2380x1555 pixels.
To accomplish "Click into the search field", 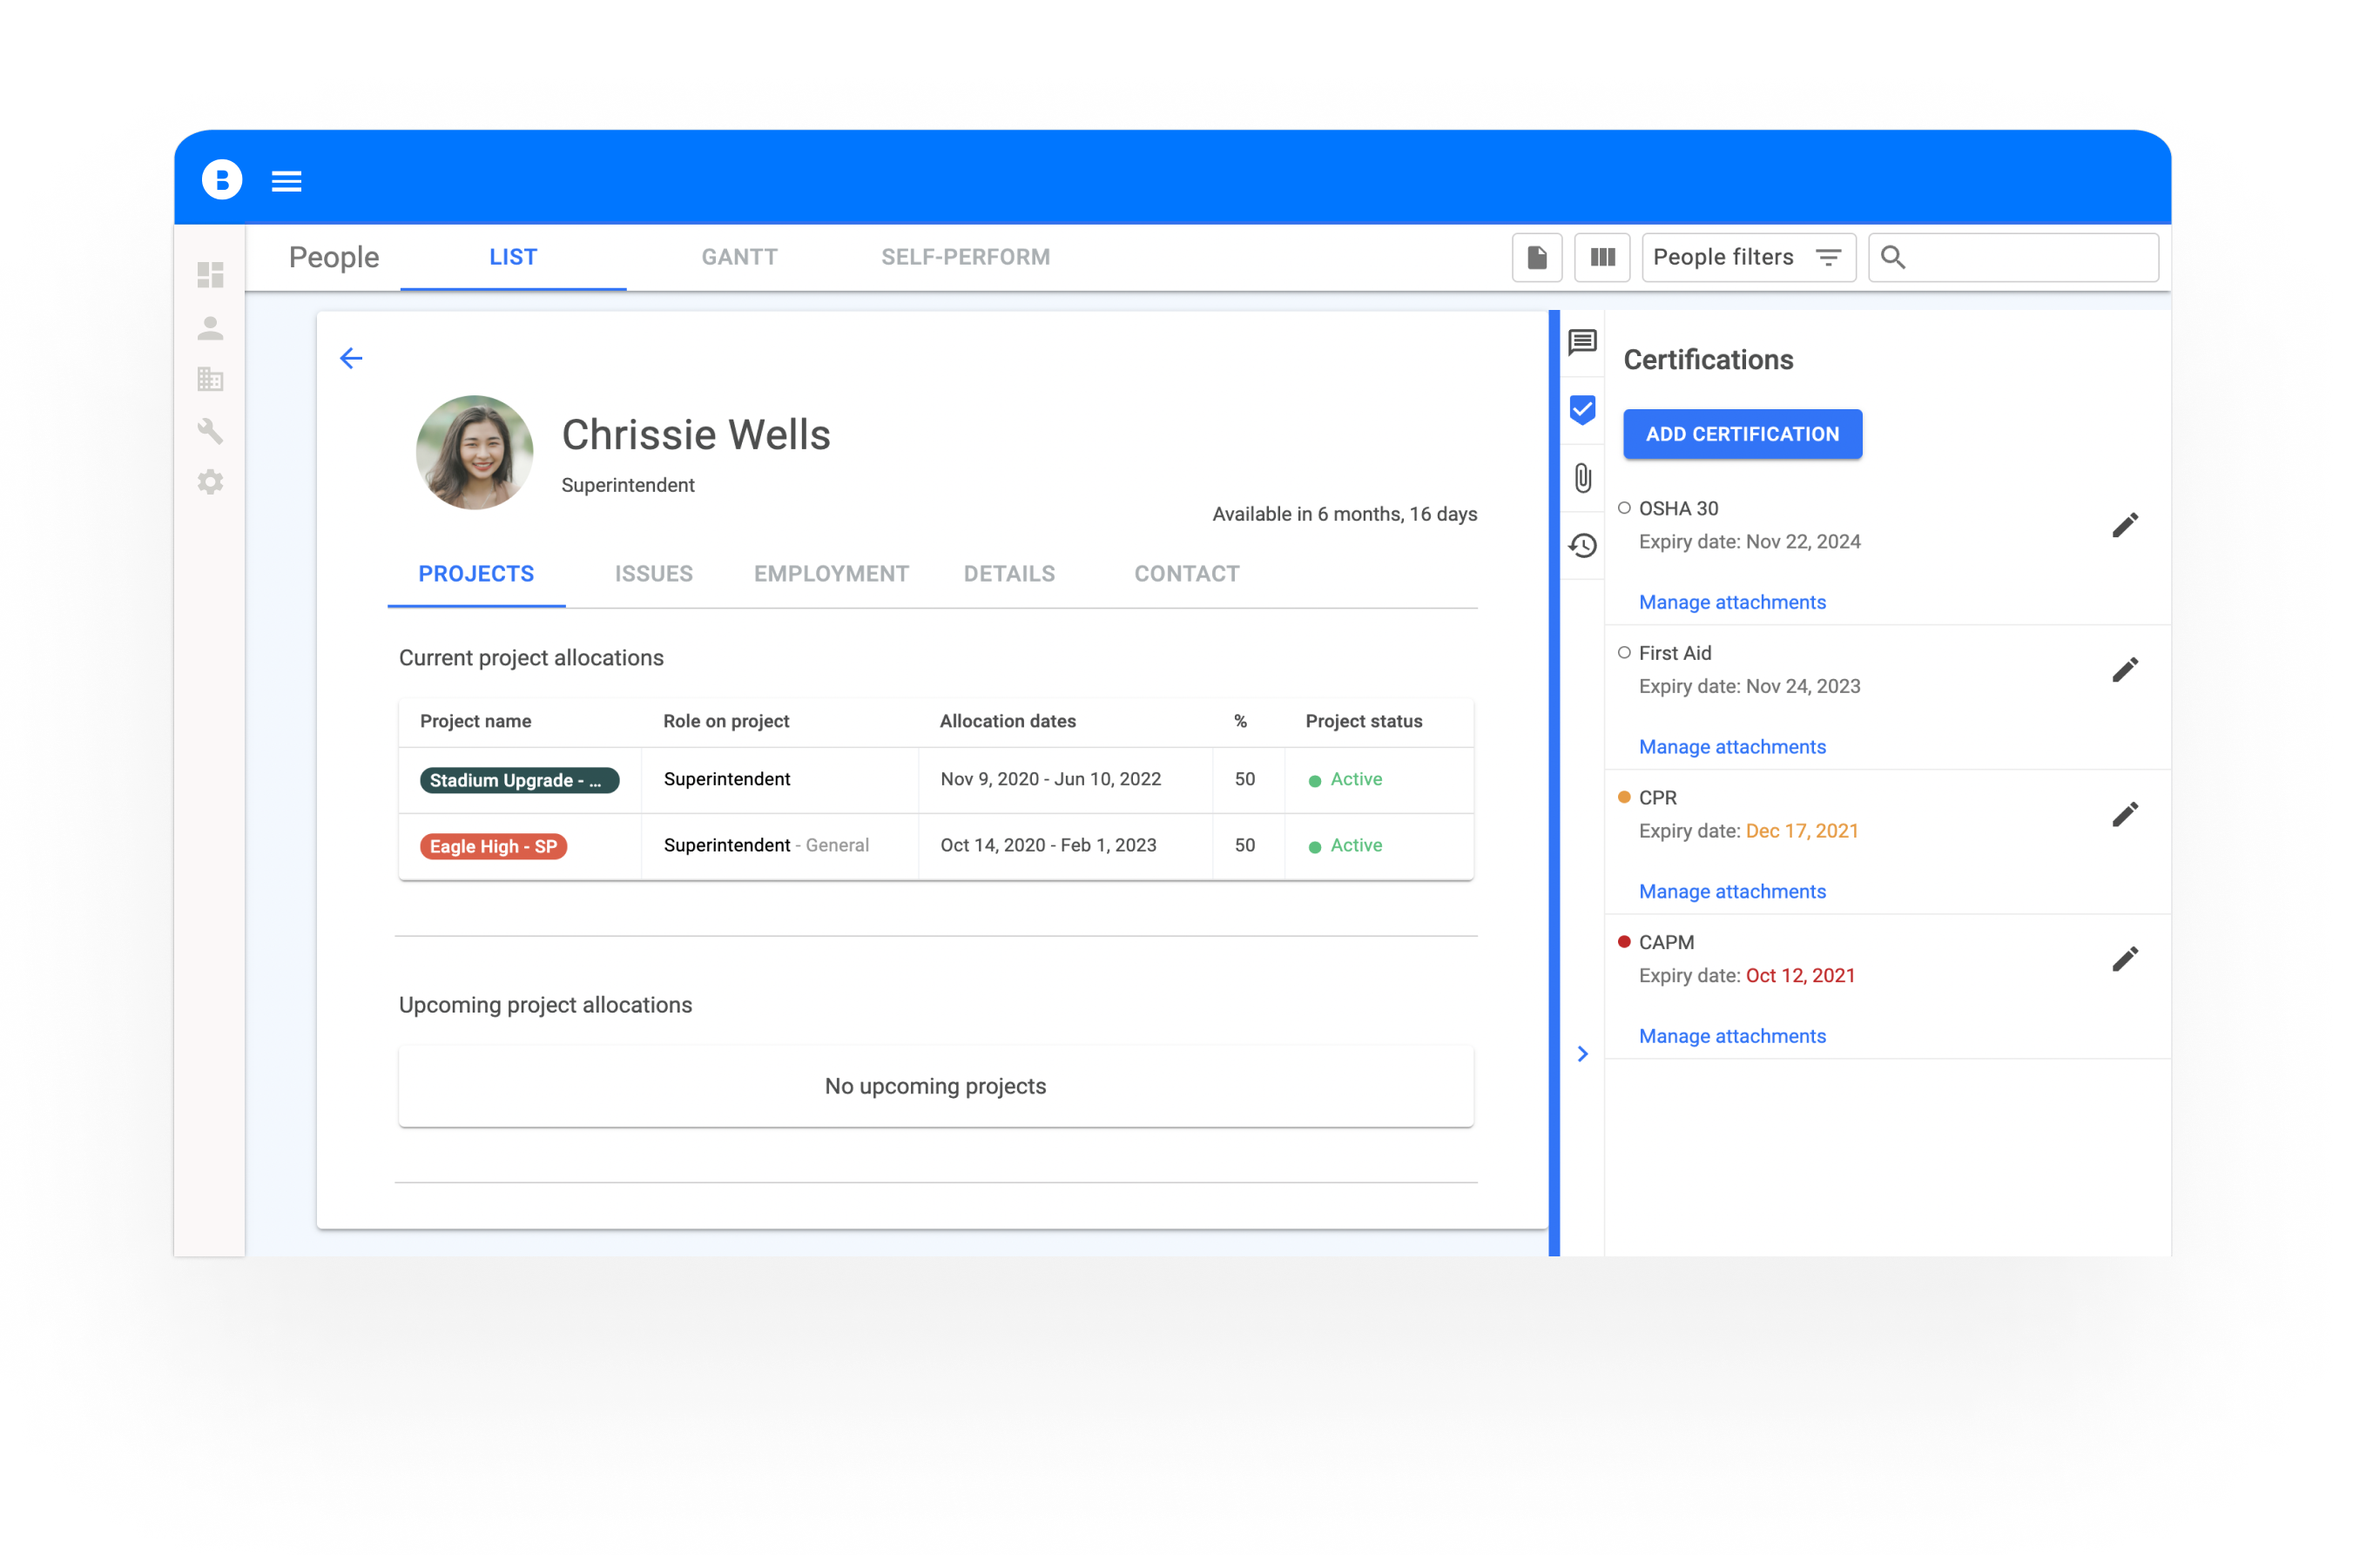I will pos(2030,258).
